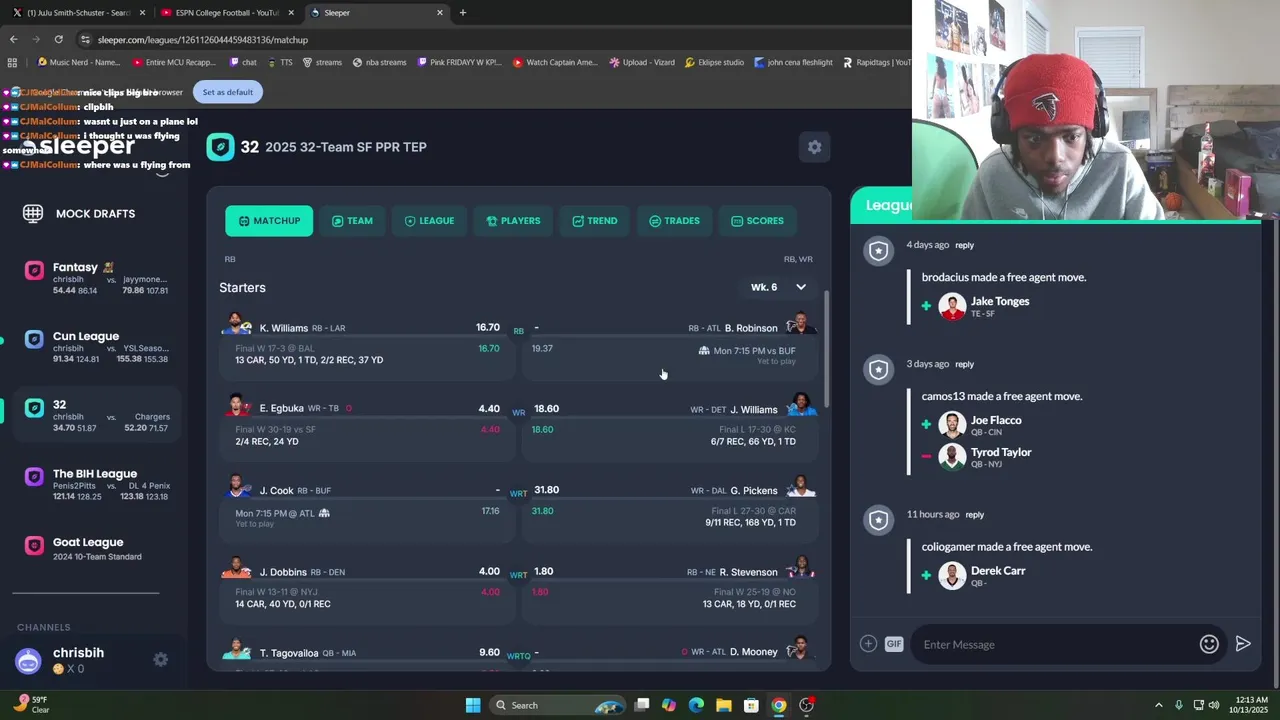
Task: Open Windows Start menu
Action: pos(473,705)
